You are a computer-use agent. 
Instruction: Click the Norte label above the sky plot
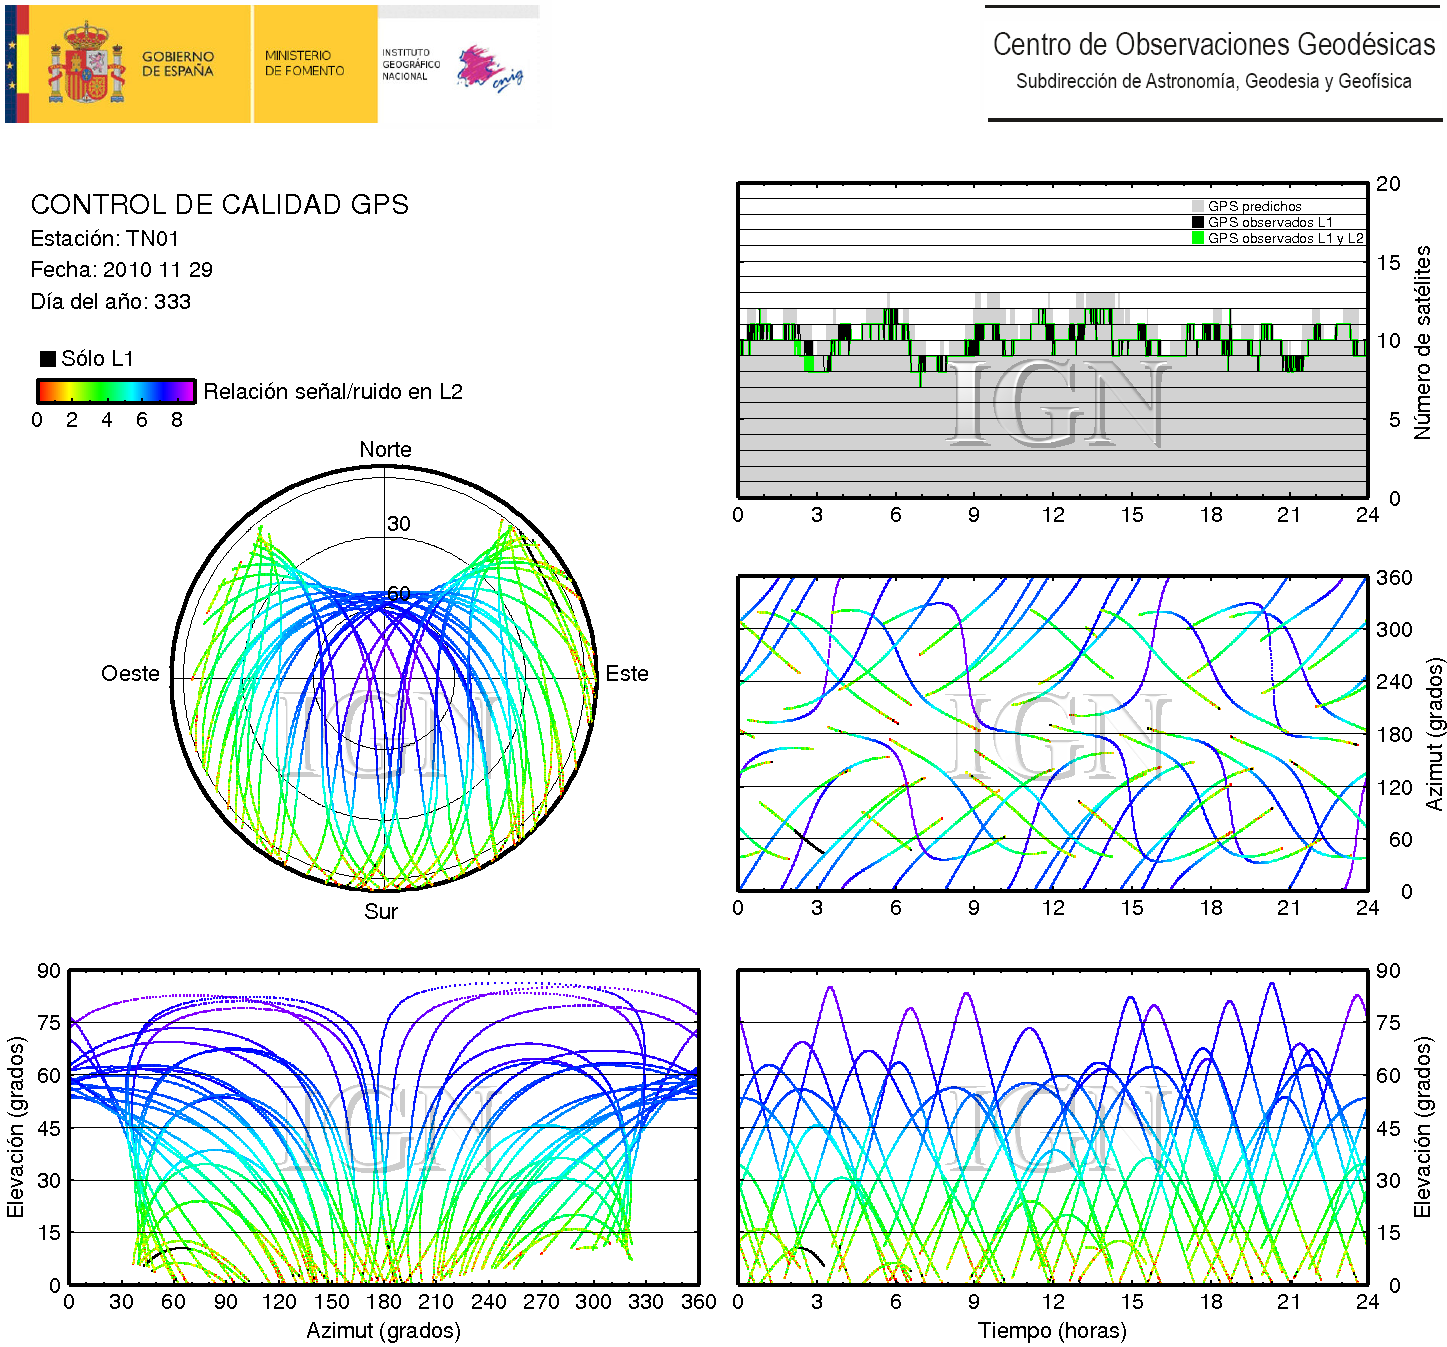[385, 450]
